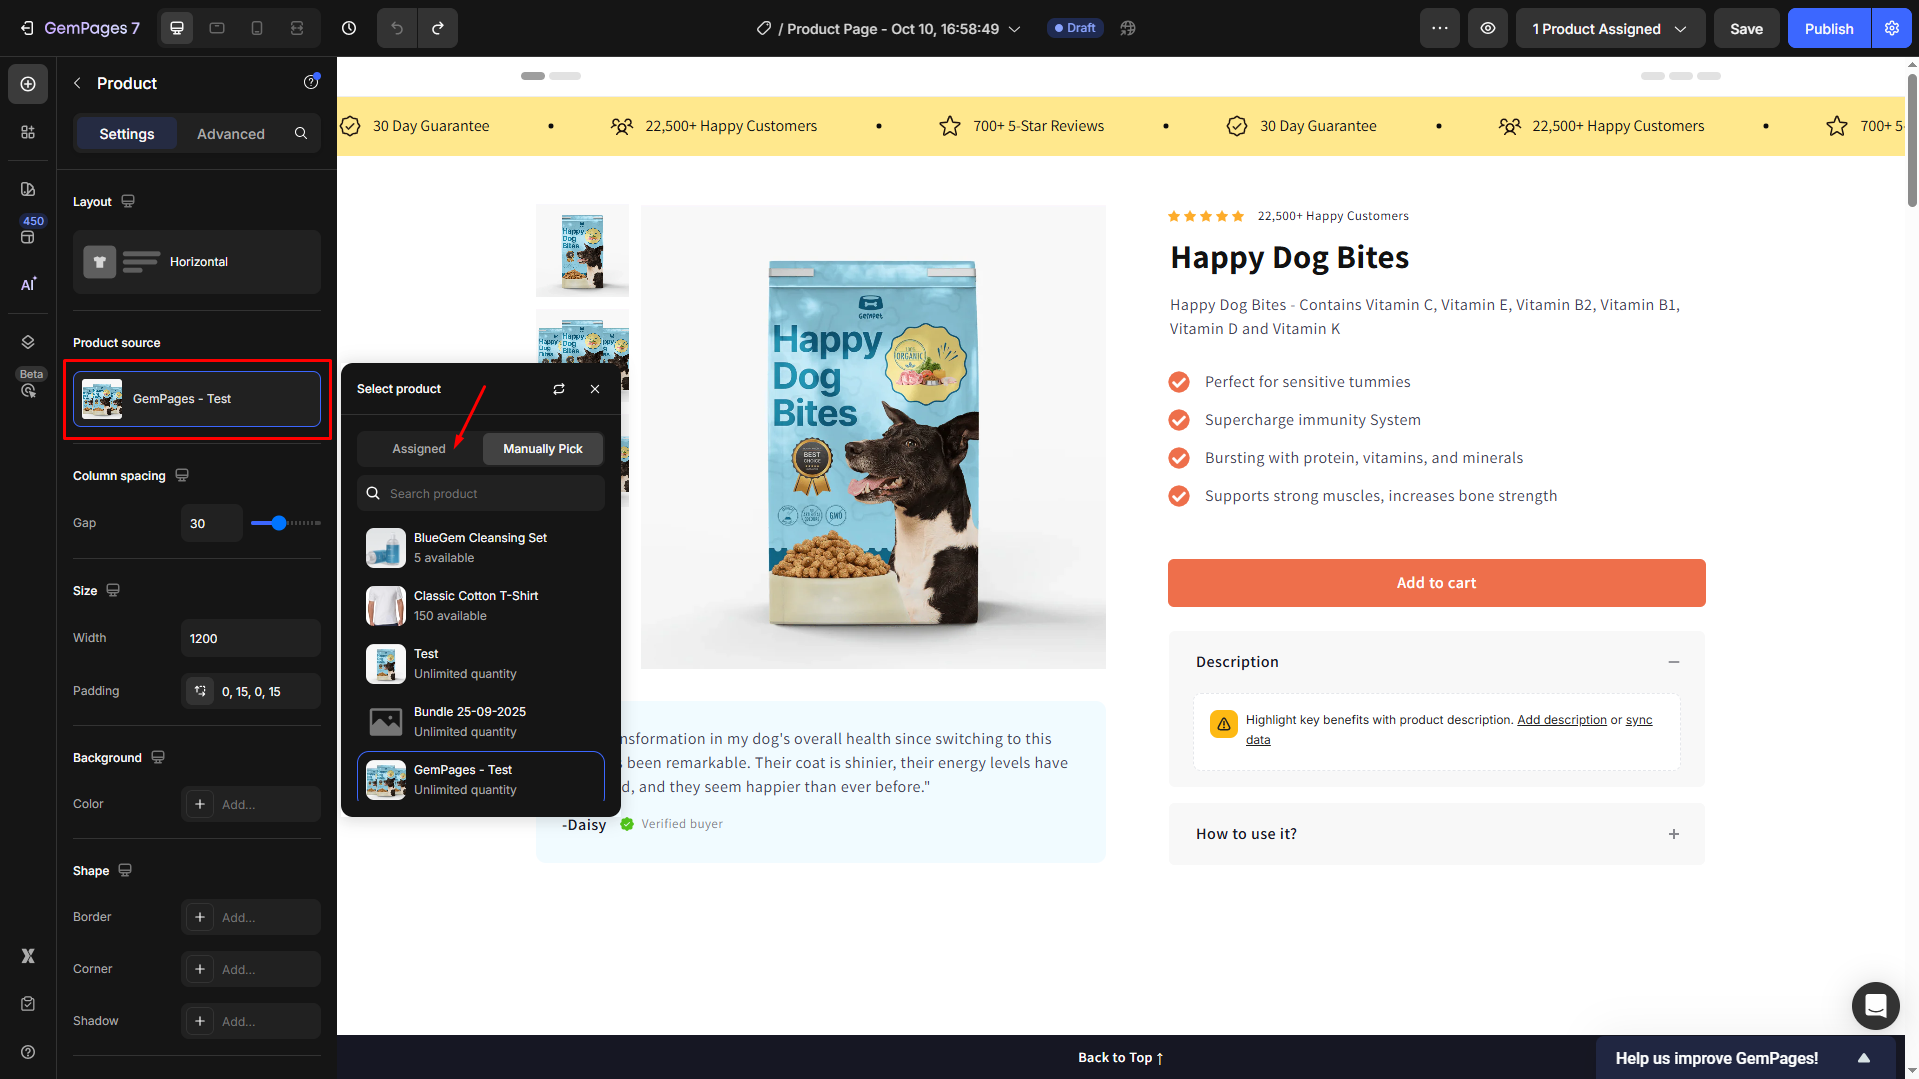Click the Add description link
Screen dimensions: 1919x1079
tap(1561, 720)
